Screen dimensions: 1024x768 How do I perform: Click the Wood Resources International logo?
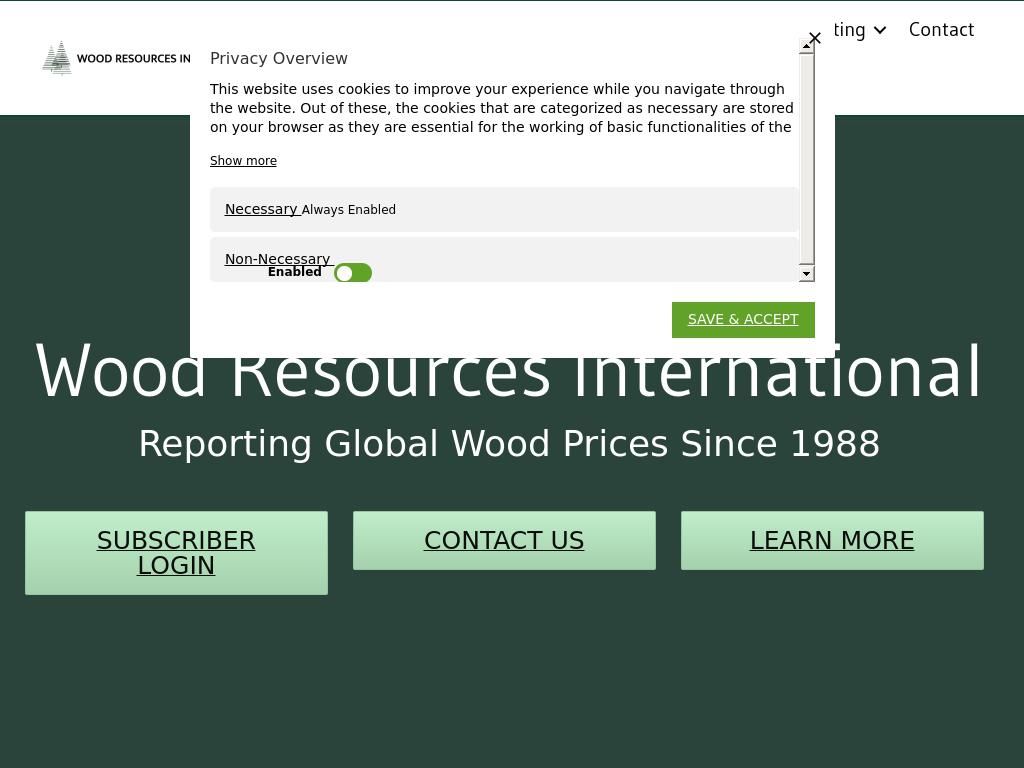coord(116,58)
